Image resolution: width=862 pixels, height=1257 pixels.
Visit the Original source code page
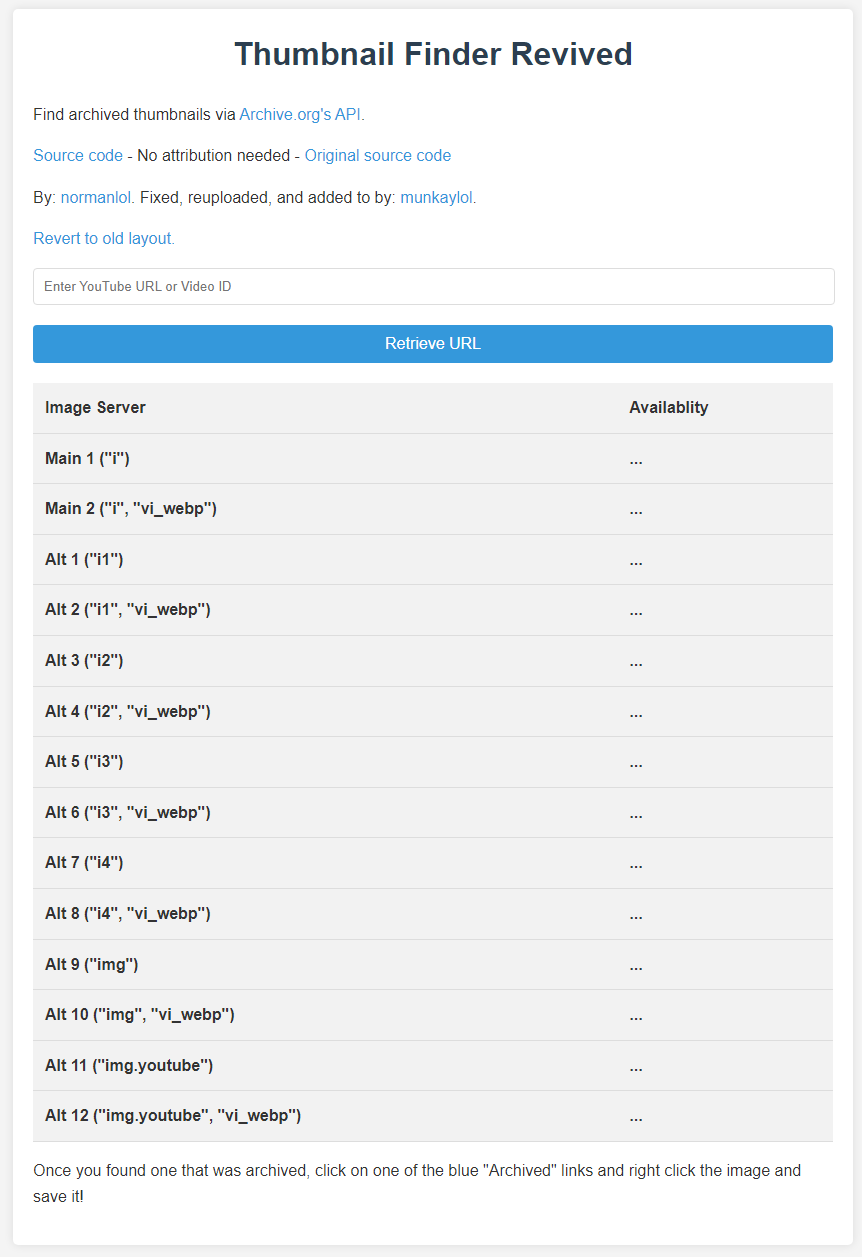coord(377,156)
